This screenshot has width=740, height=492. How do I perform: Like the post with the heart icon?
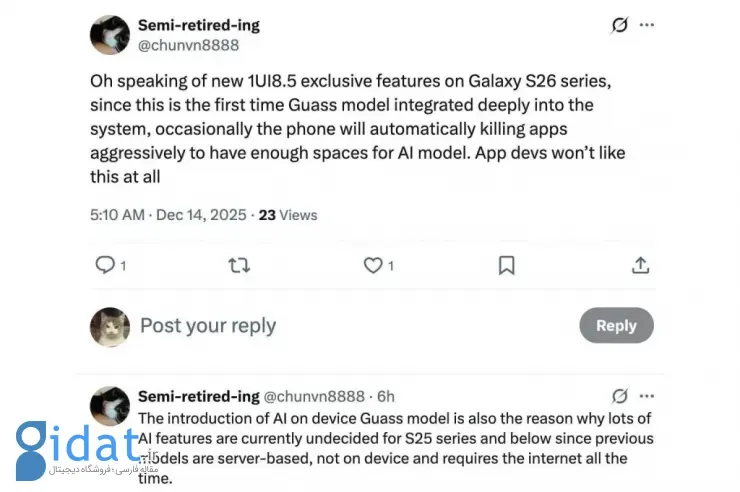click(x=373, y=265)
